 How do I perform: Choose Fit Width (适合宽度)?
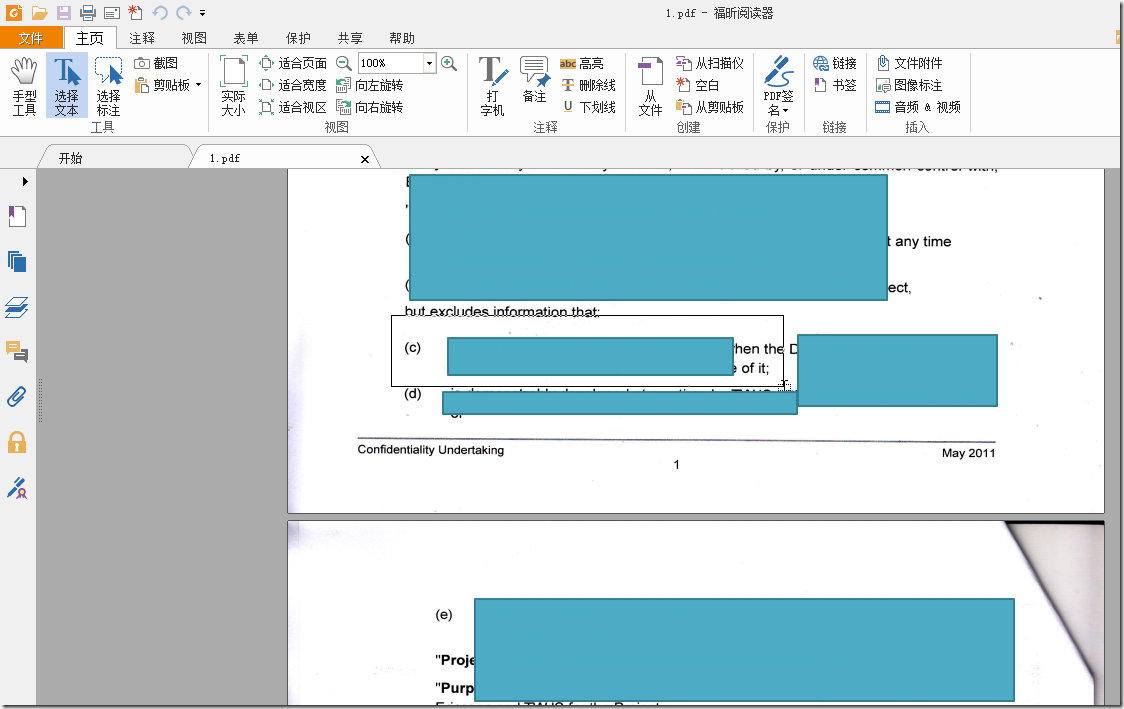pos(292,85)
